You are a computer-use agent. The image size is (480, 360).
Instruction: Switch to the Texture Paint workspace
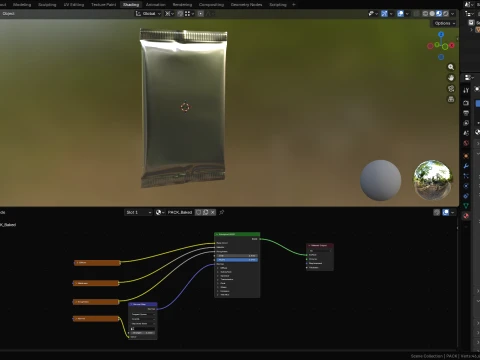point(103,5)
